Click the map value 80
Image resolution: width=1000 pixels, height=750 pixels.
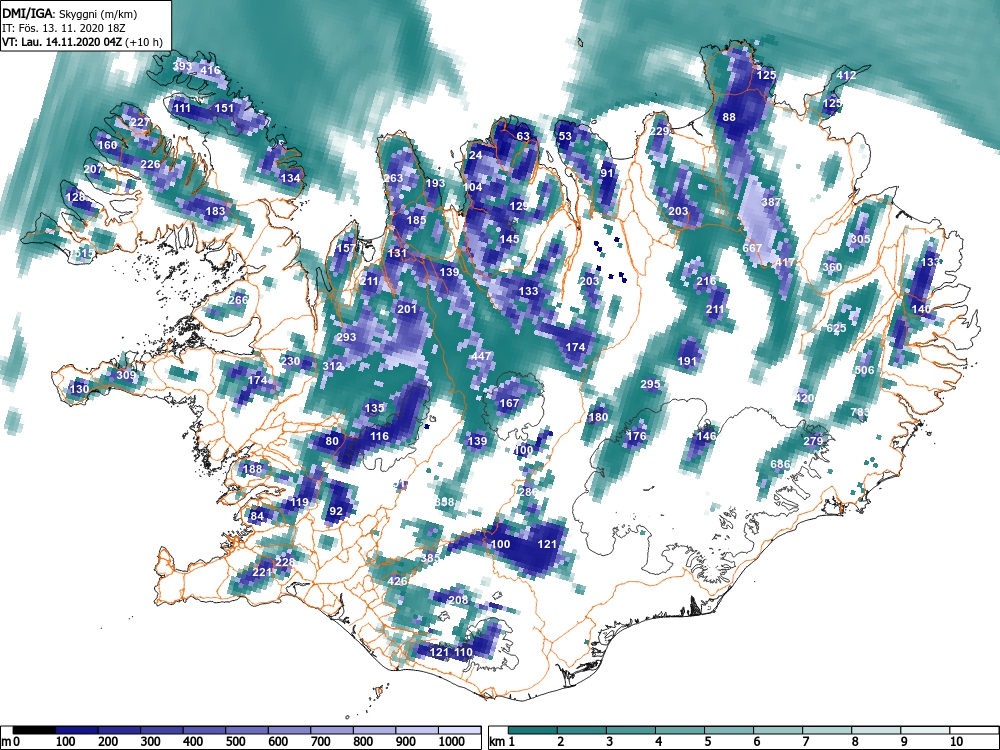click(x=332, y=441)
